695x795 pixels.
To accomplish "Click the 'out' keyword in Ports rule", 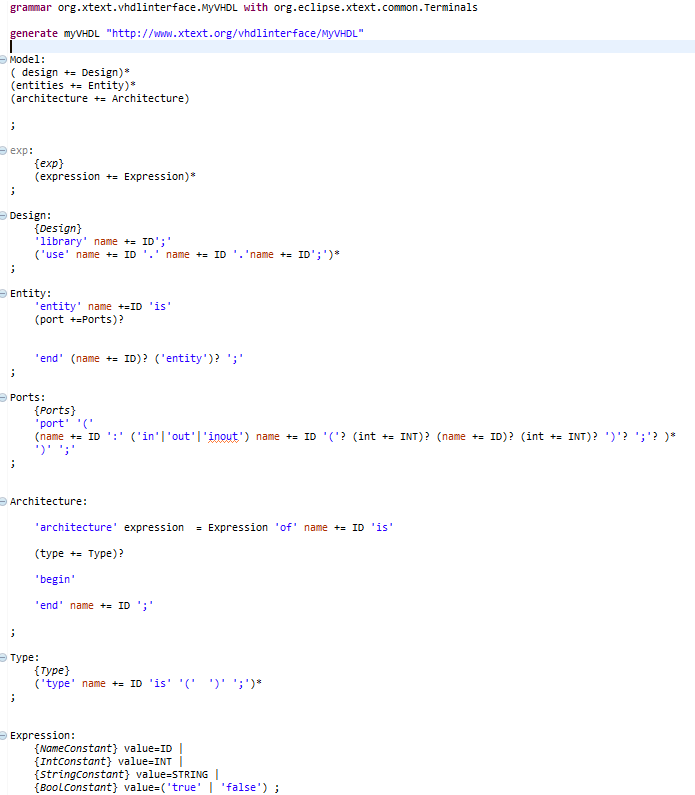I will tap(181, 437).
